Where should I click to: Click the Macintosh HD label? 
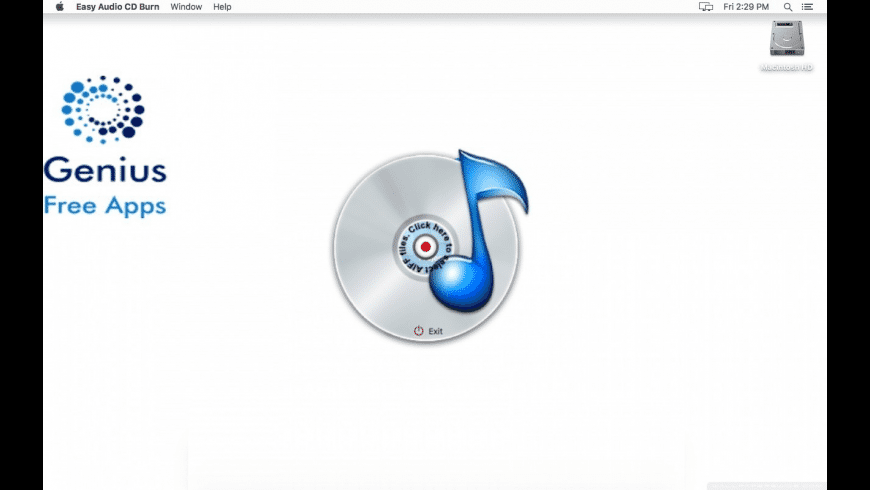pos(787,67)
